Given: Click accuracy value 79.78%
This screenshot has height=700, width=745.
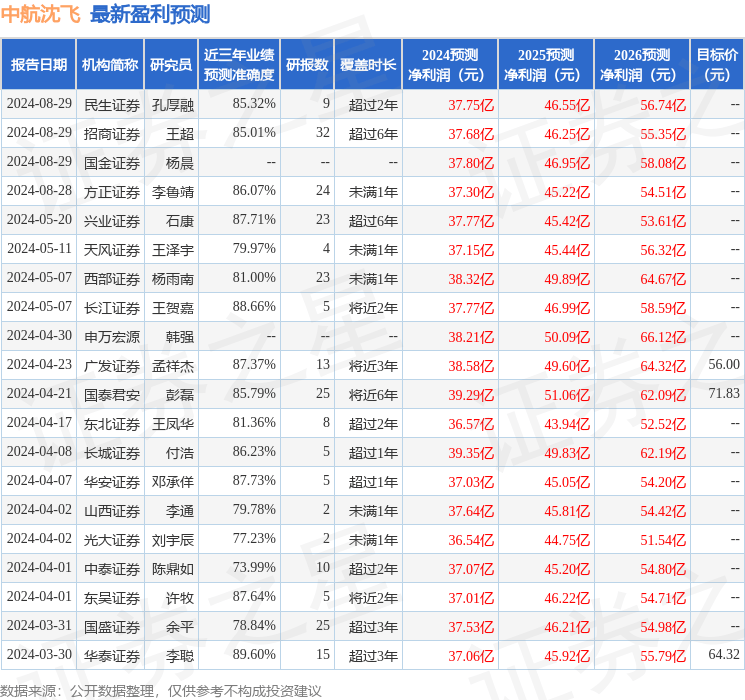Looking at the screenshot, I should 254,509.
